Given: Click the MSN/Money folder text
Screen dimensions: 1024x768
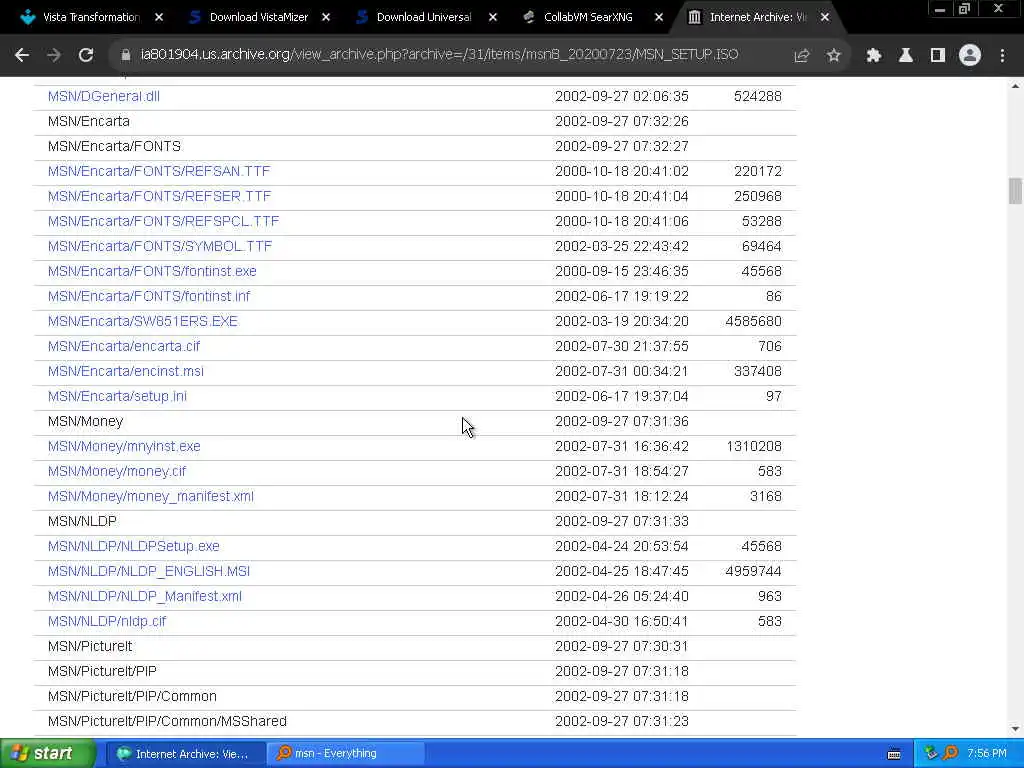Looking at the screenshot, I should (x=86, y=421).
